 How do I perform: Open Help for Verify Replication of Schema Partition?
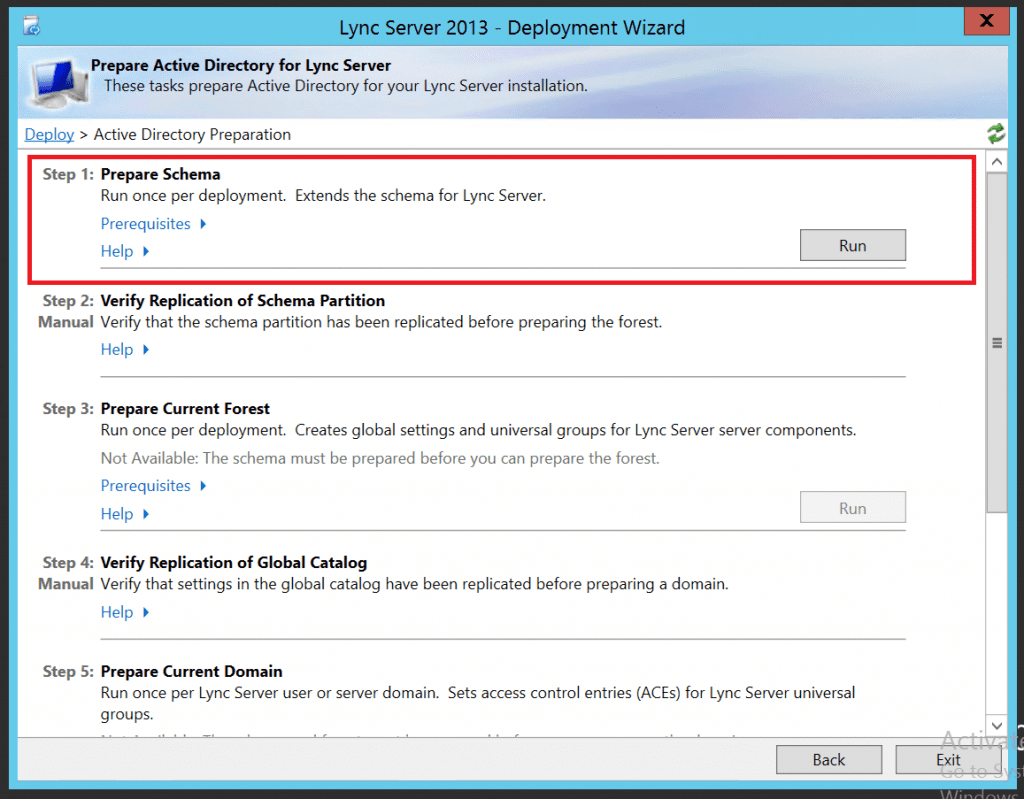119,349
